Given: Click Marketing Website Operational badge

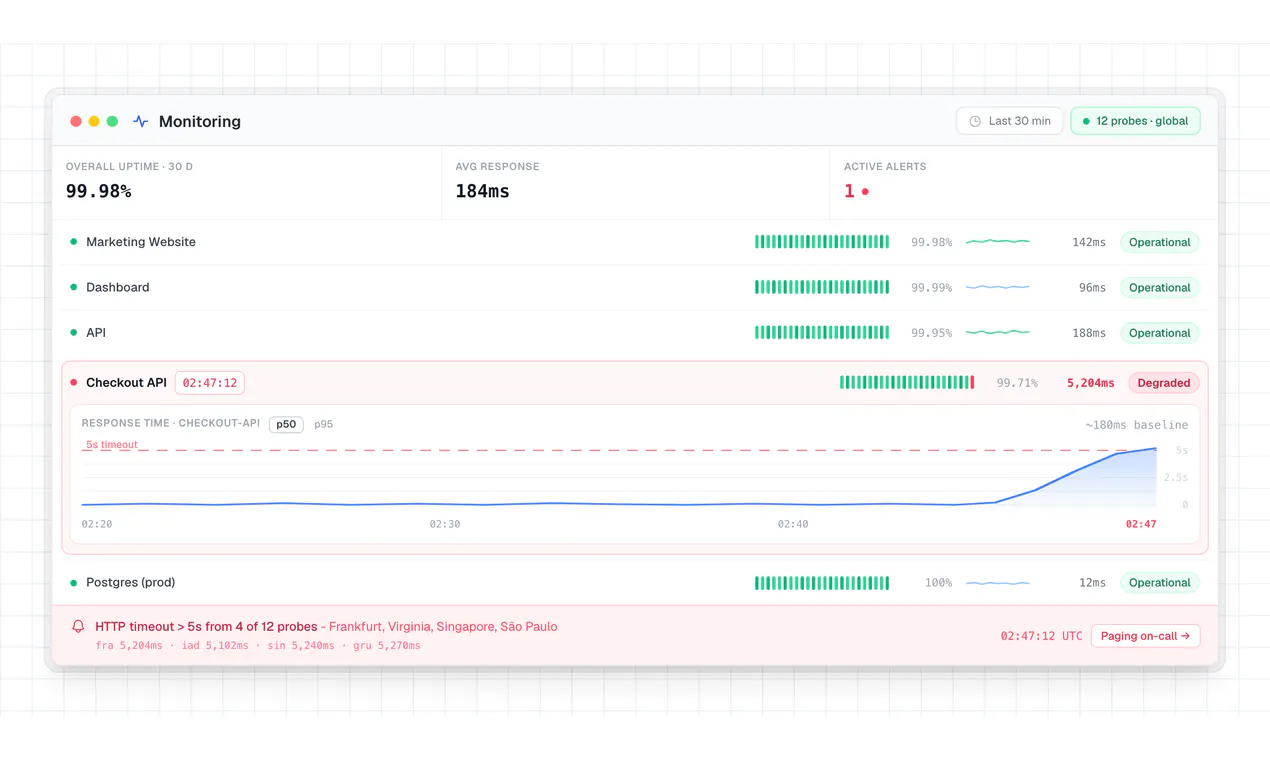Looking at the screenshot, I should (x=1159, y=242).
